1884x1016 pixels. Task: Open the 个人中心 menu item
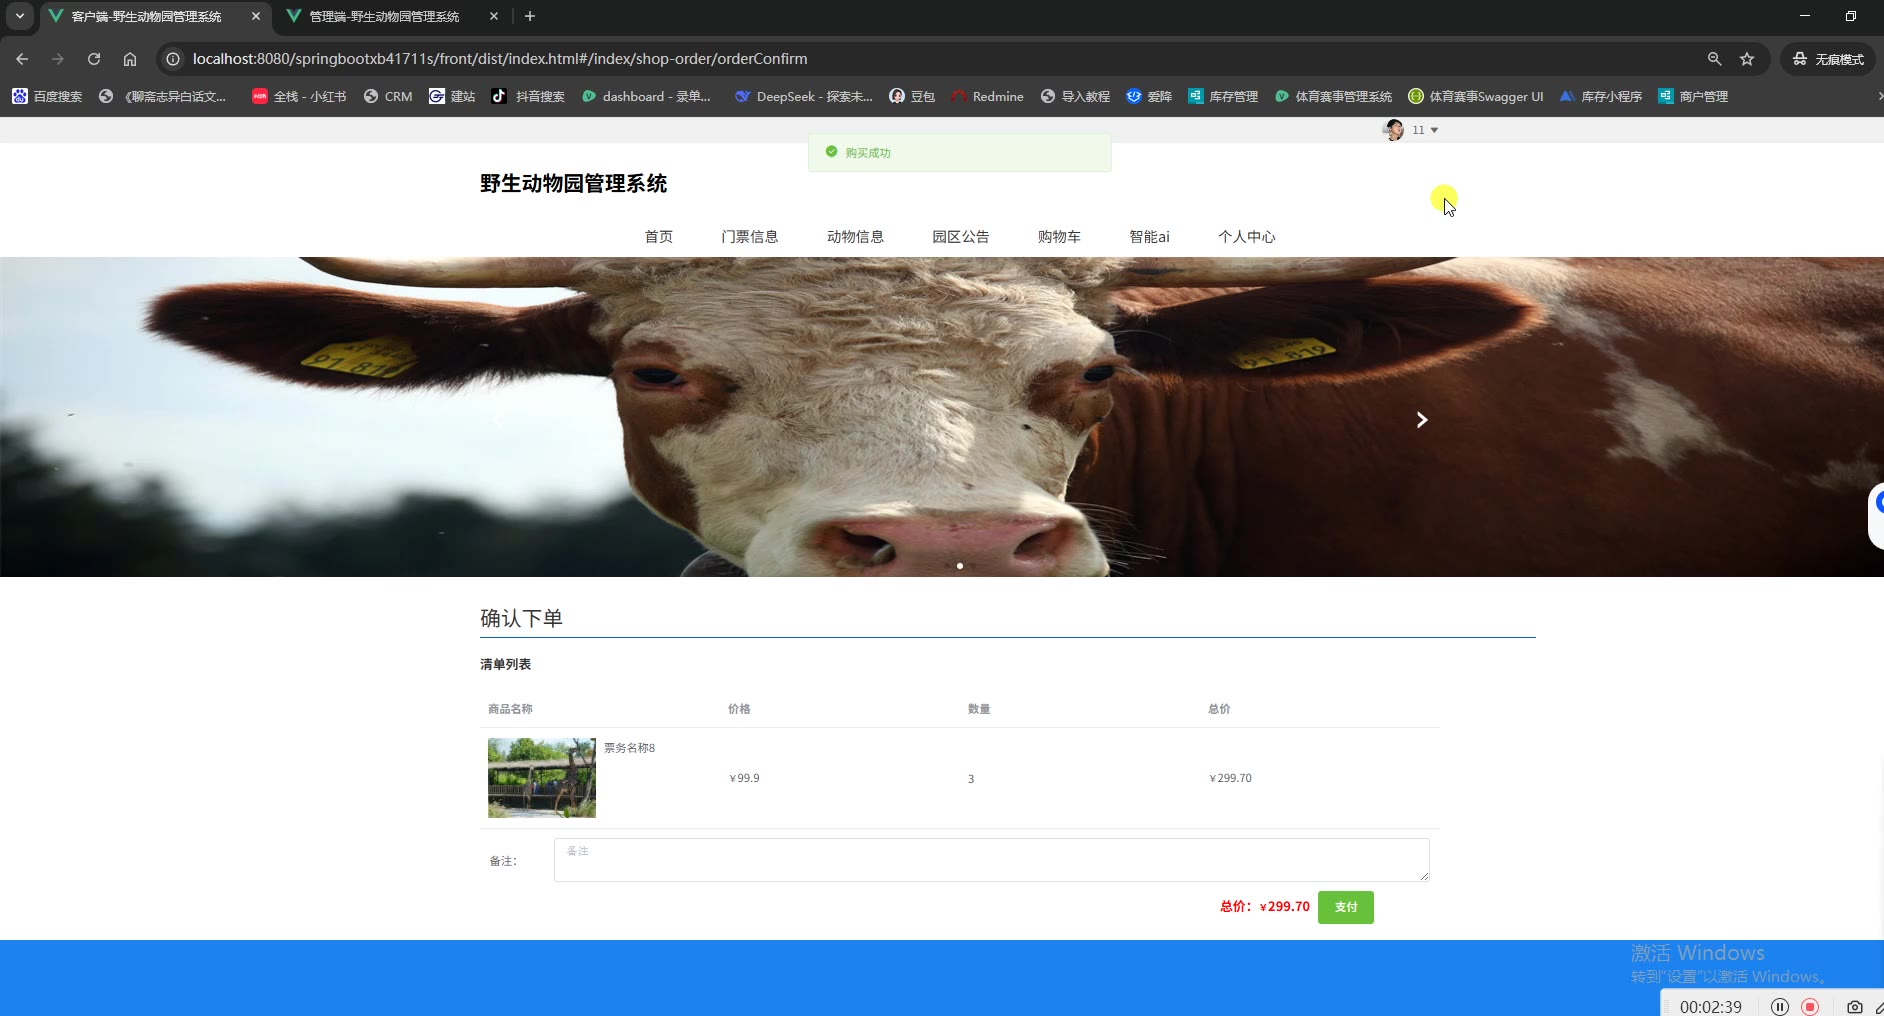click(x=1246, y=237)
